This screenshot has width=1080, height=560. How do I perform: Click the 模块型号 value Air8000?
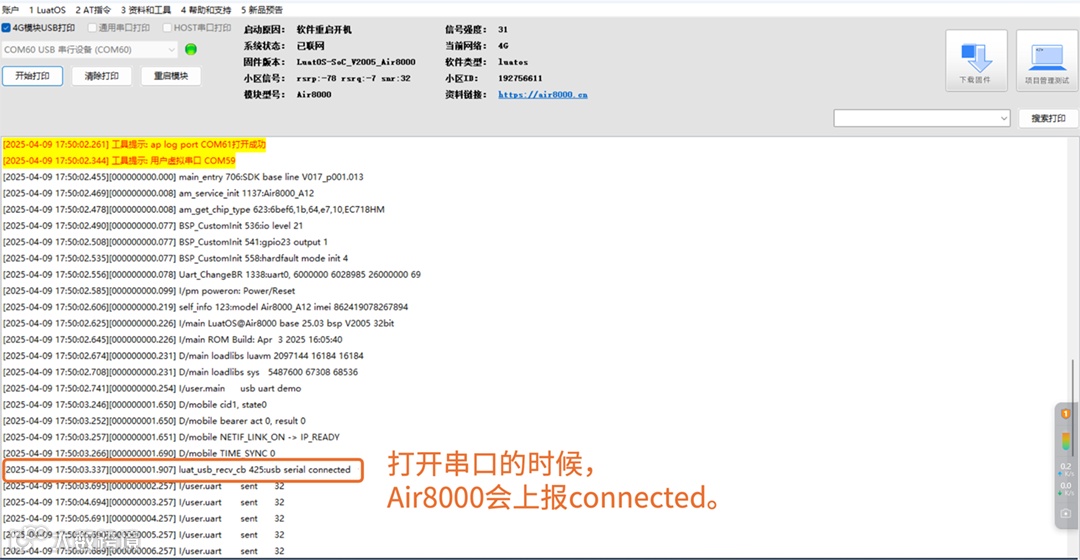tap(313, 94)
